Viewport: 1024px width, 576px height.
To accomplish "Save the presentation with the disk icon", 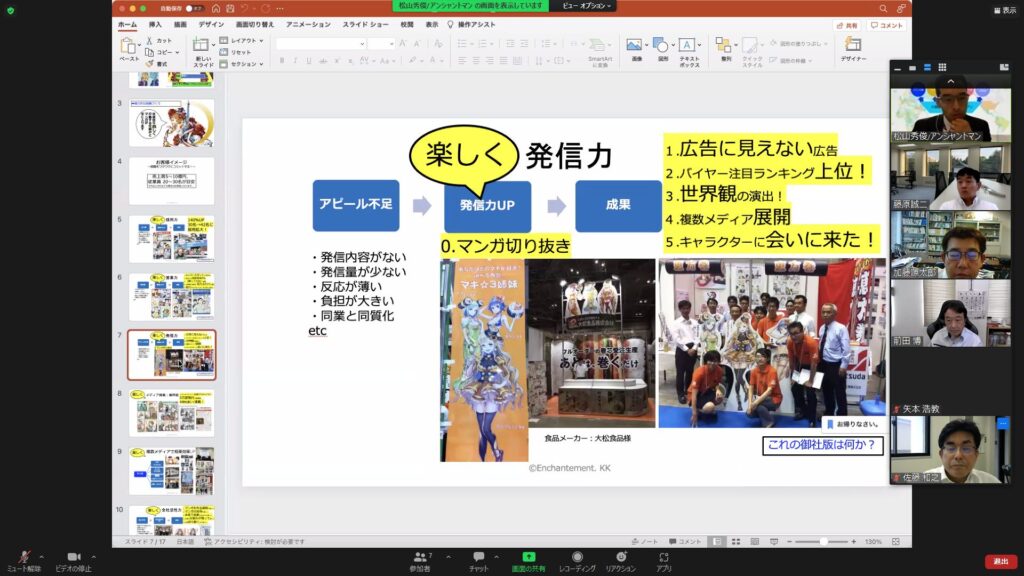I will point(231,8).
